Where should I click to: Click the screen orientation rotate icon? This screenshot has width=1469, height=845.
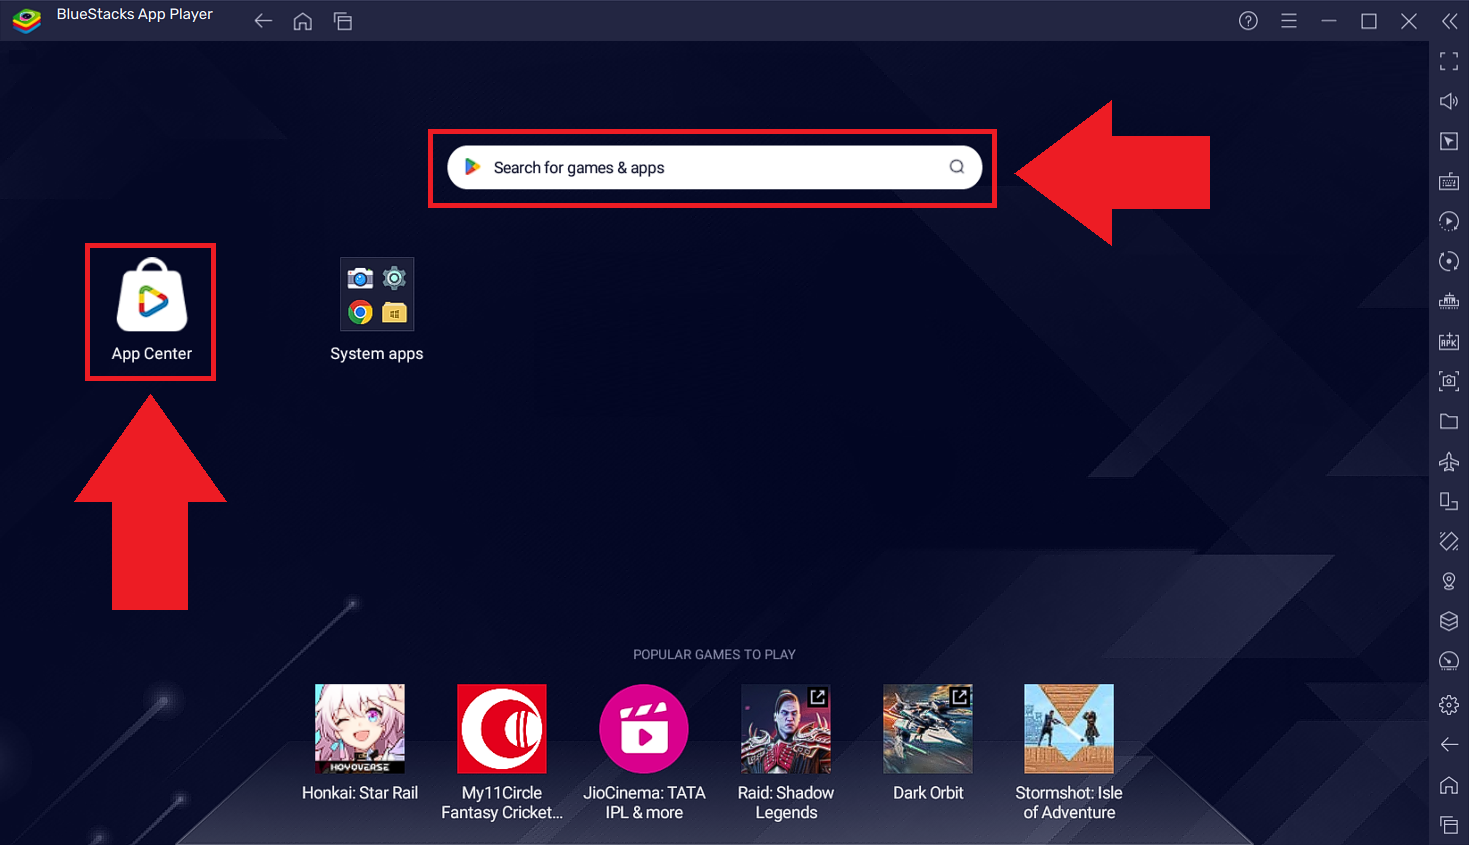[1448, 501]
